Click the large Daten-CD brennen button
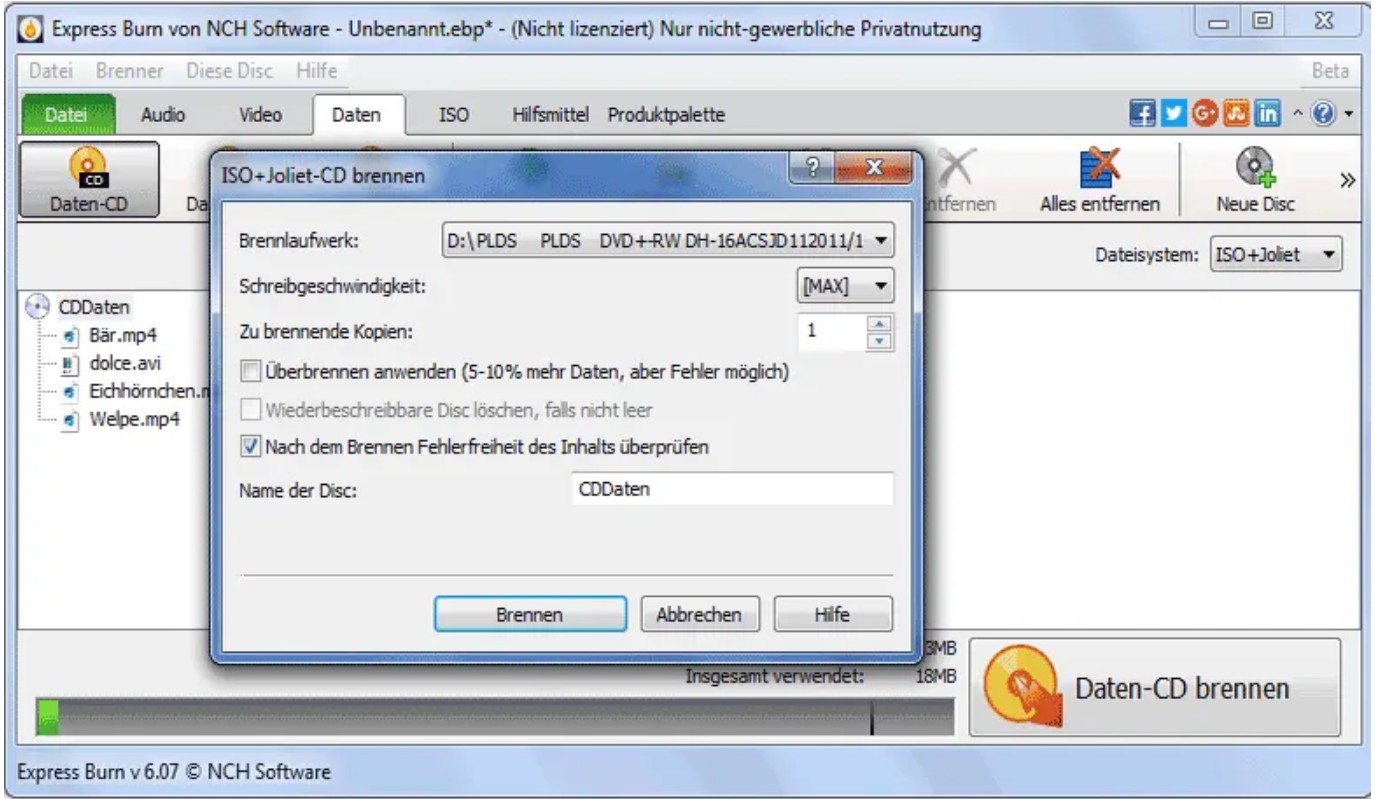This screenshot has width=1375, height=799. (1155, 690)
